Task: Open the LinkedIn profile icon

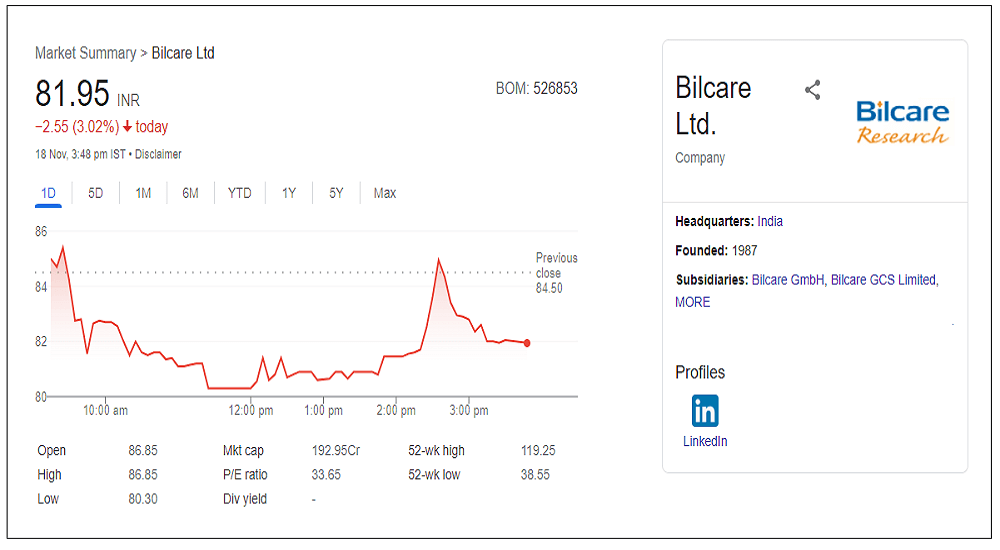Action: pos(705,410)
